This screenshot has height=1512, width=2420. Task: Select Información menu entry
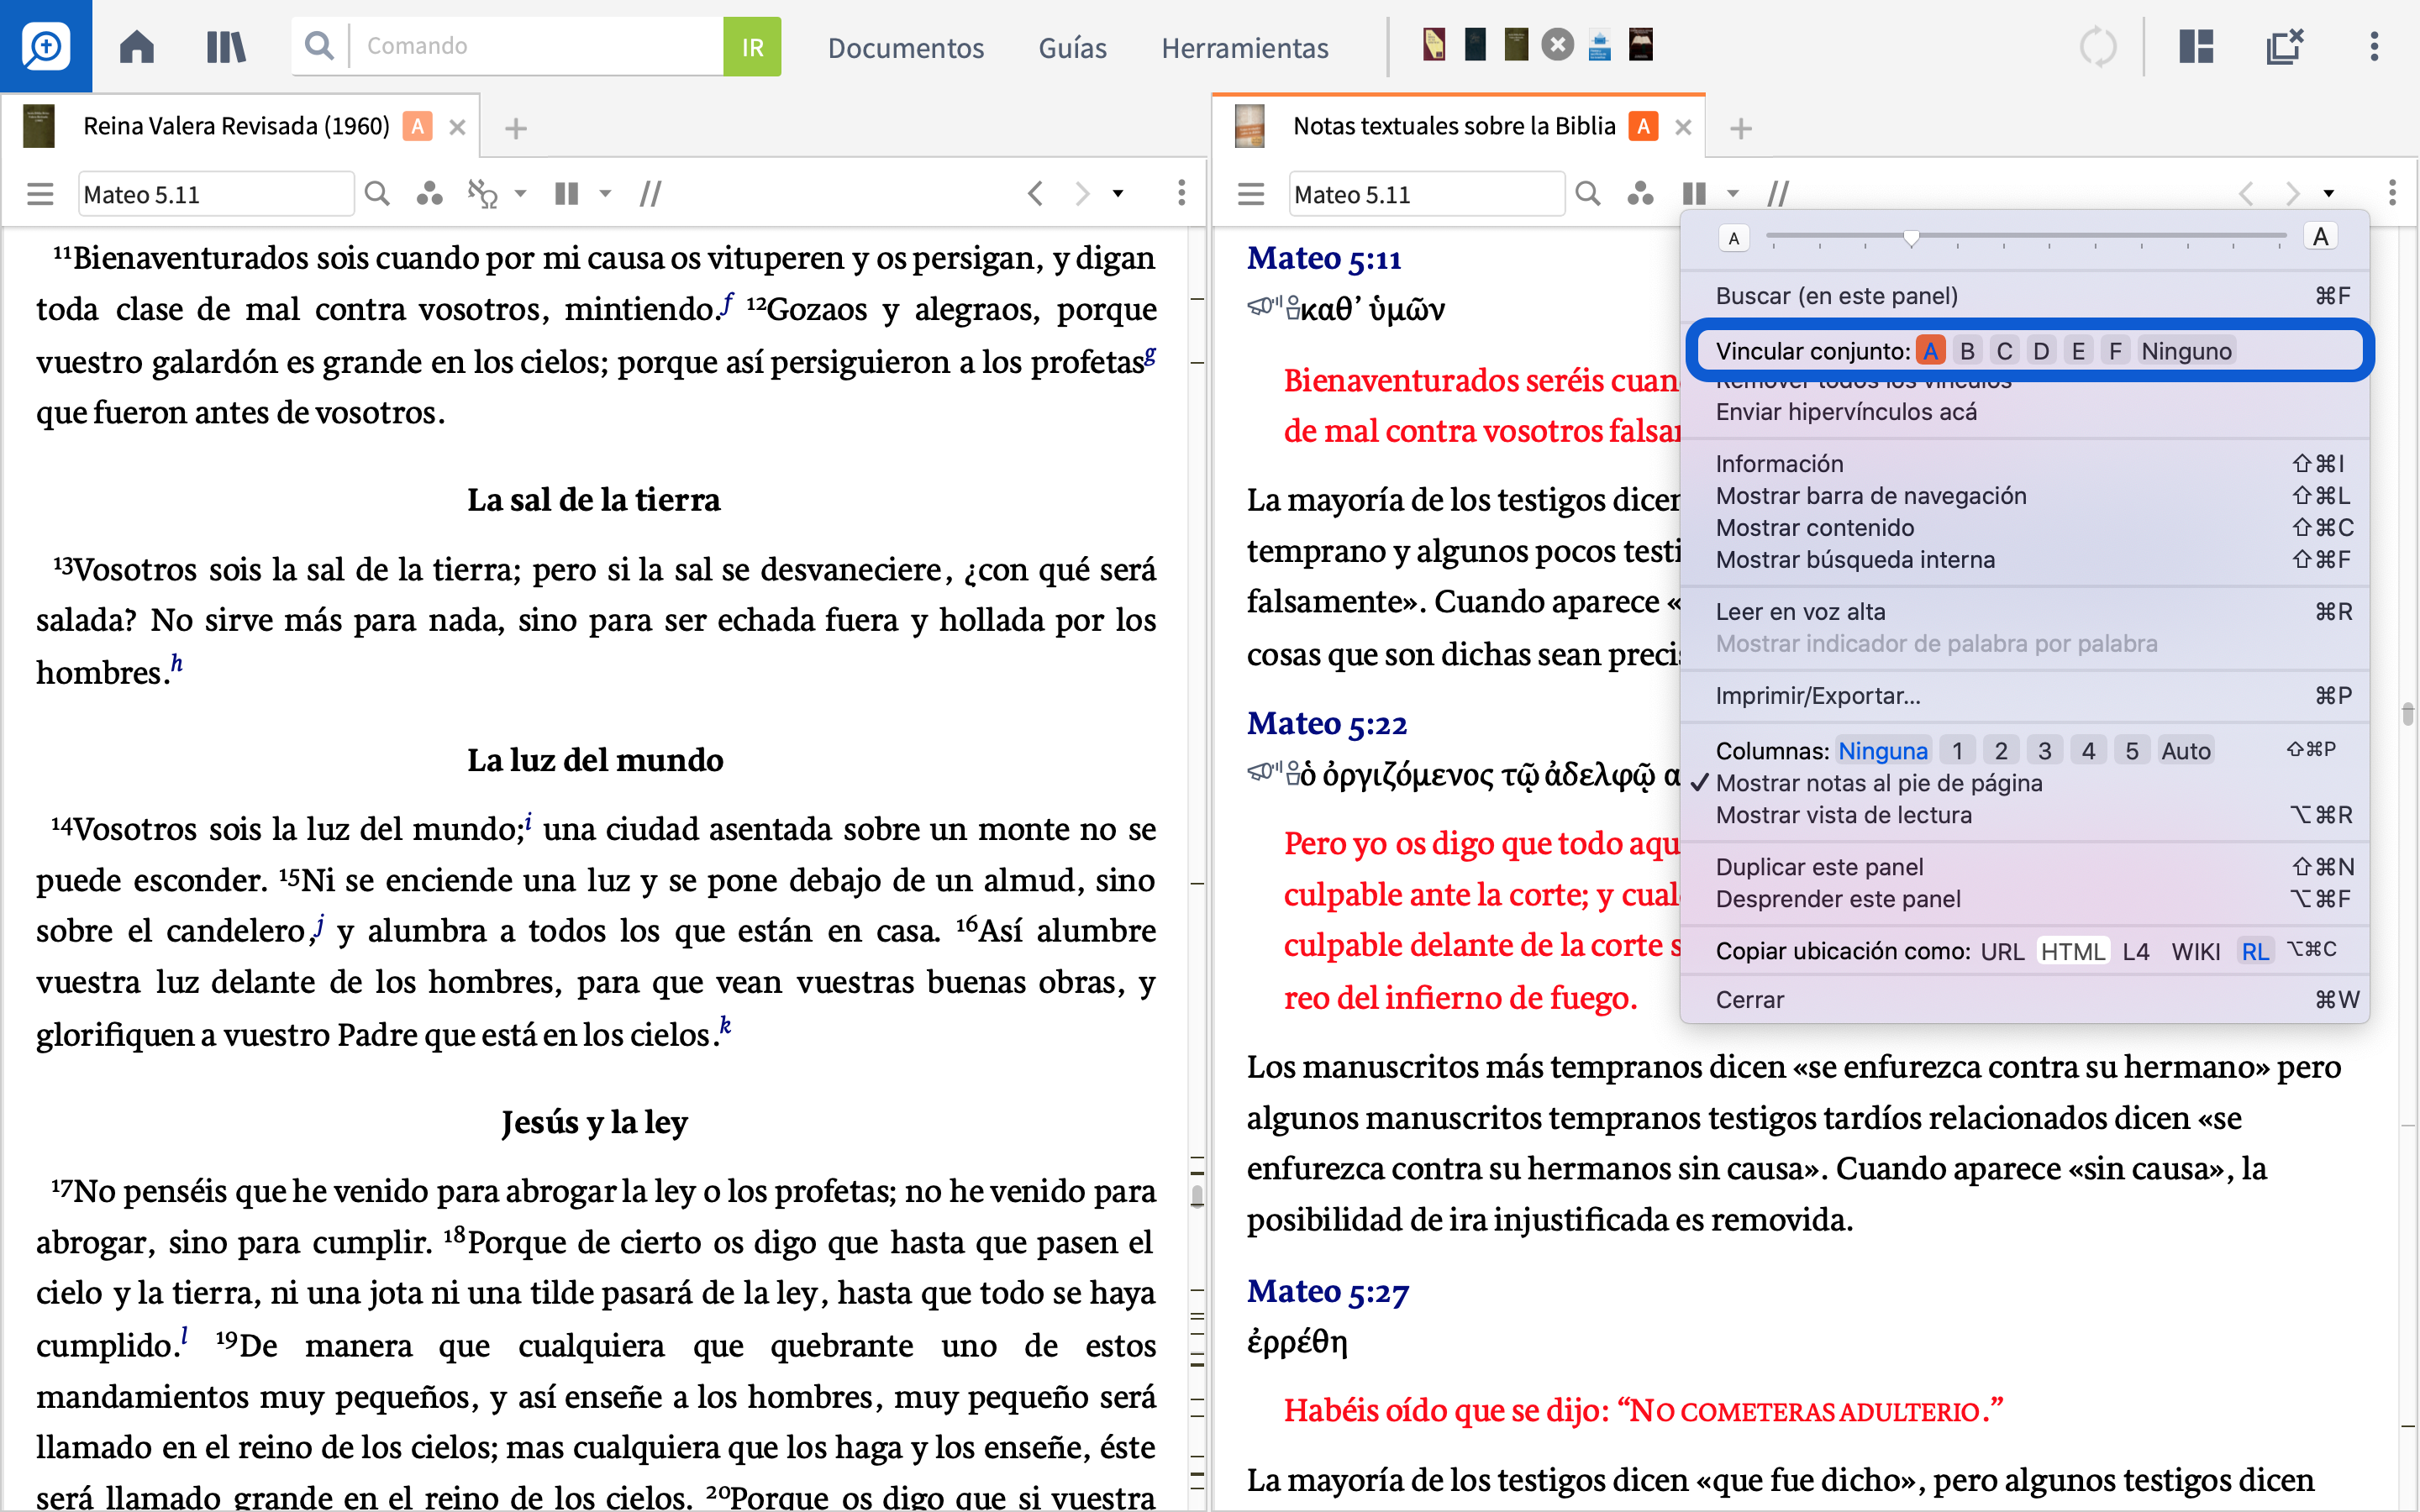click(x=2026, y=464)
